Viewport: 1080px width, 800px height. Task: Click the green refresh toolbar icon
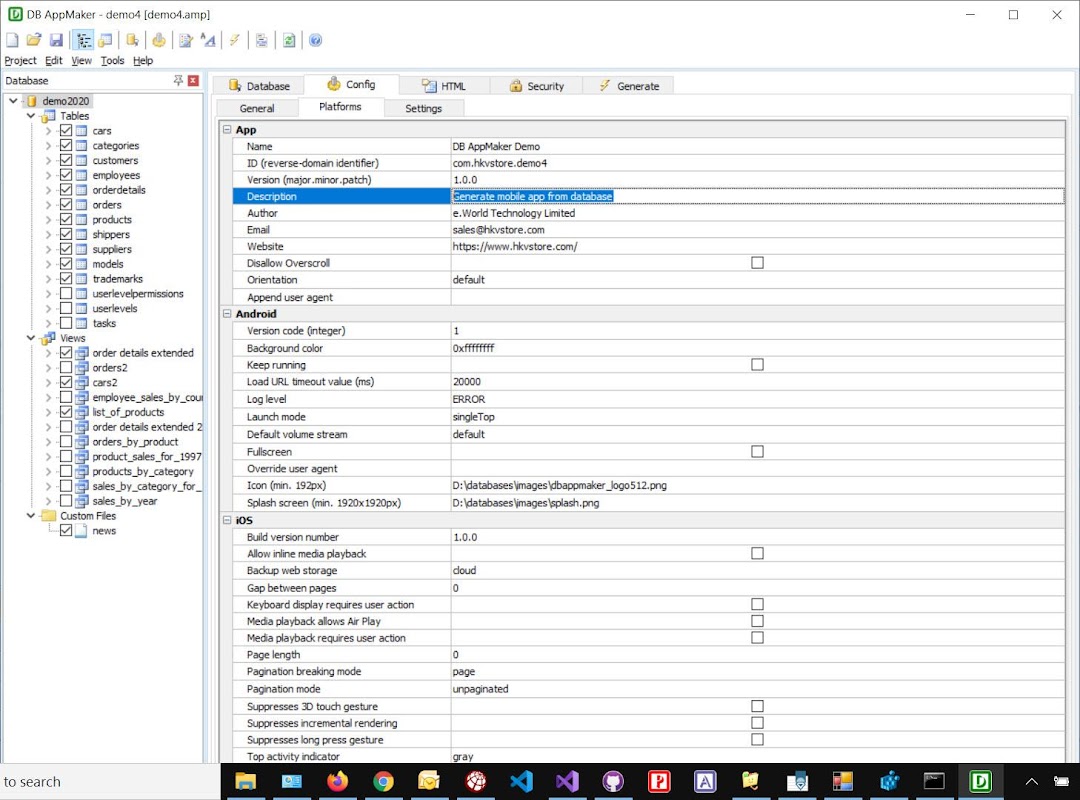(x=289, y=40)
